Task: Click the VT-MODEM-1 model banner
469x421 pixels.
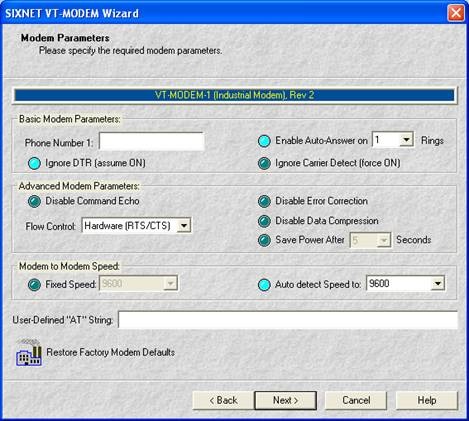Action: point(235,95)
